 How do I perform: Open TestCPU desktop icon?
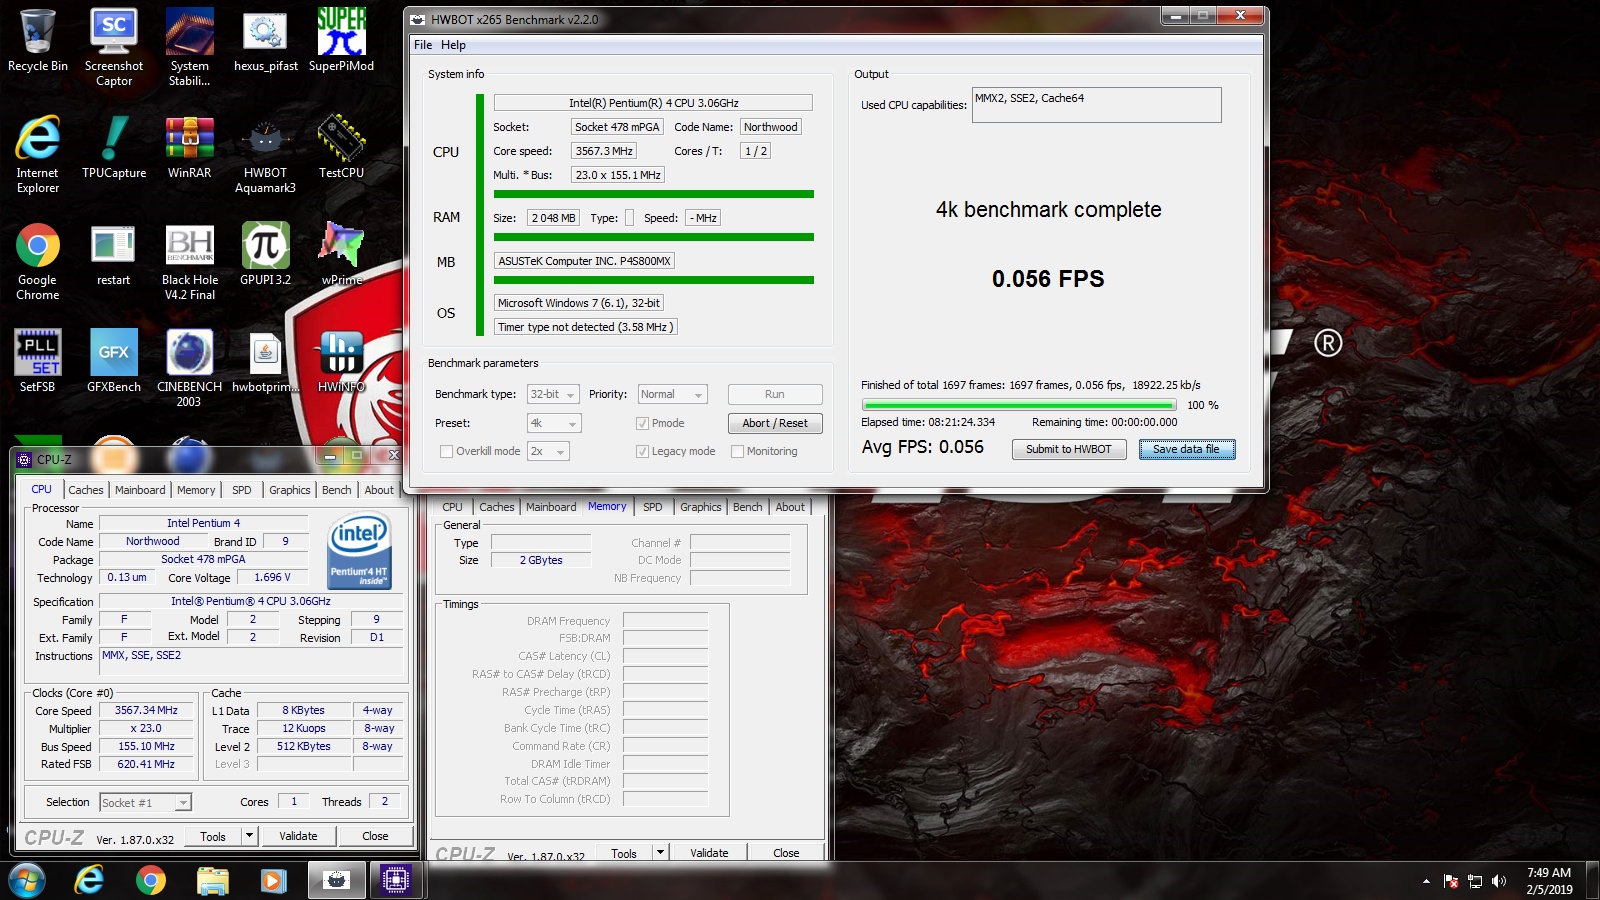click(341, 147)
